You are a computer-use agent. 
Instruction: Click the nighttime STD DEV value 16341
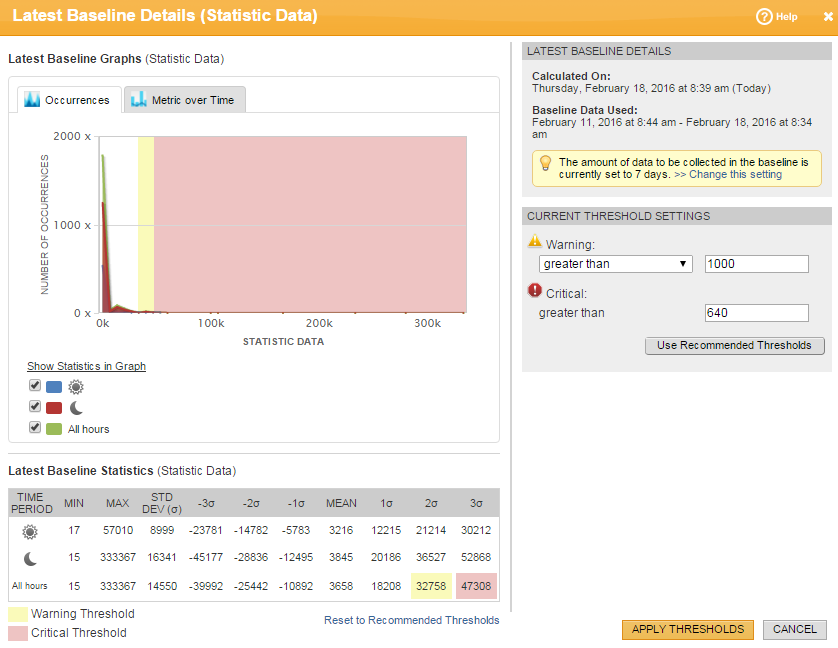162,557
